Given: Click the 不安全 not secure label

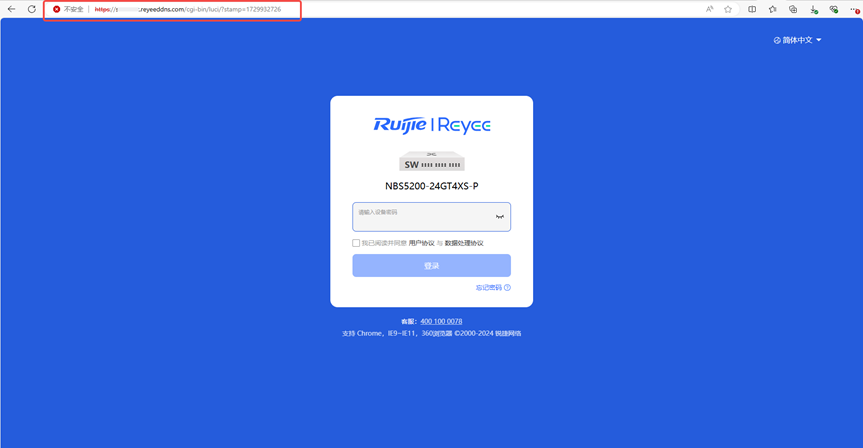Looking at the screenshot, I should pos(74,9).
